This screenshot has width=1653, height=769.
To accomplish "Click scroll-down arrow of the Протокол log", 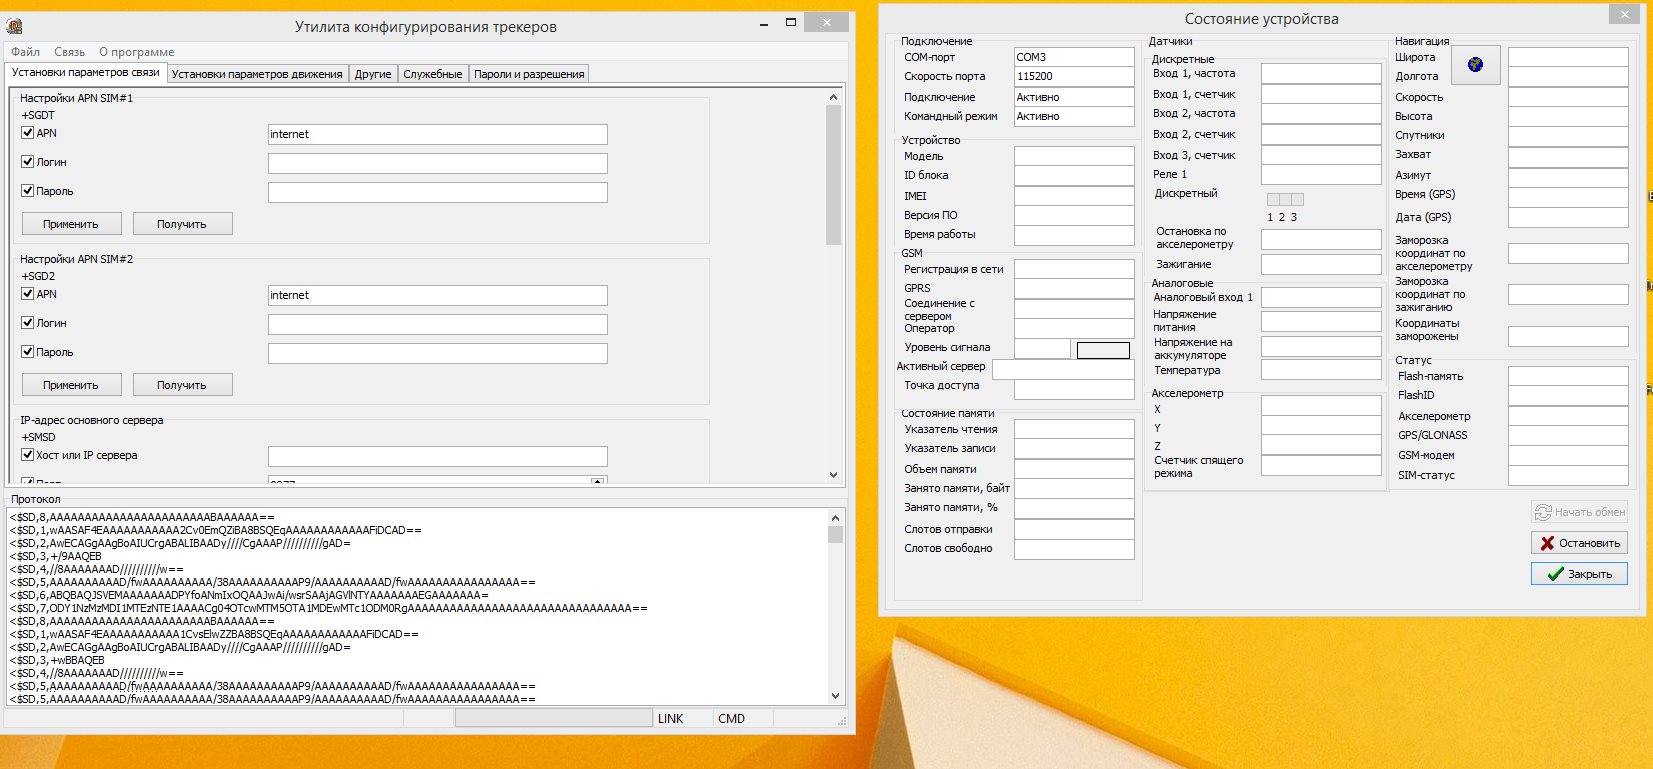I will 835,696.
